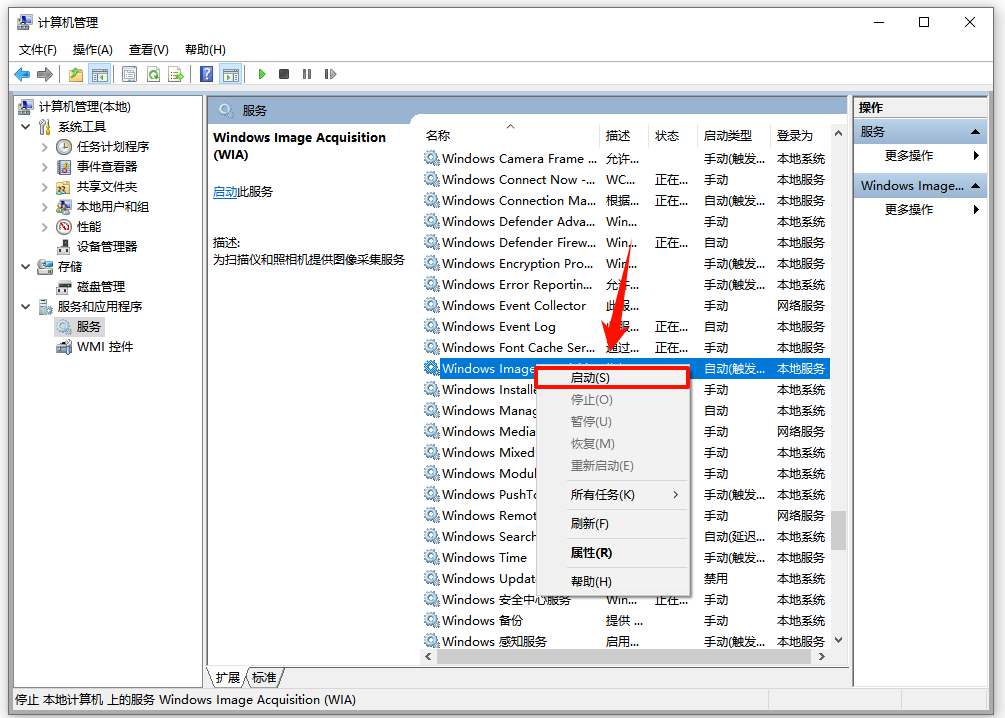This screenshot has width=1005, height=718.
Task: Expand the 共享文件夹 node arrow
Action: pos(44,187)
